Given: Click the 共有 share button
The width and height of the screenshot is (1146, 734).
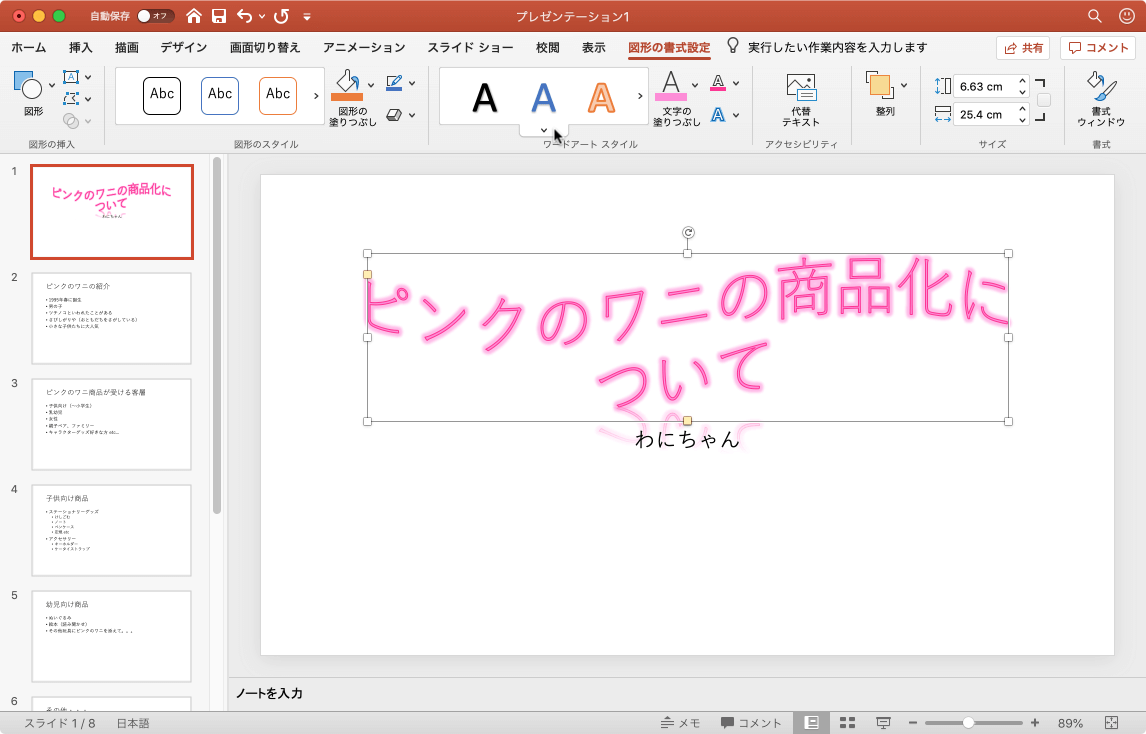Looking at the screenshot, I should click(1022, 47).
